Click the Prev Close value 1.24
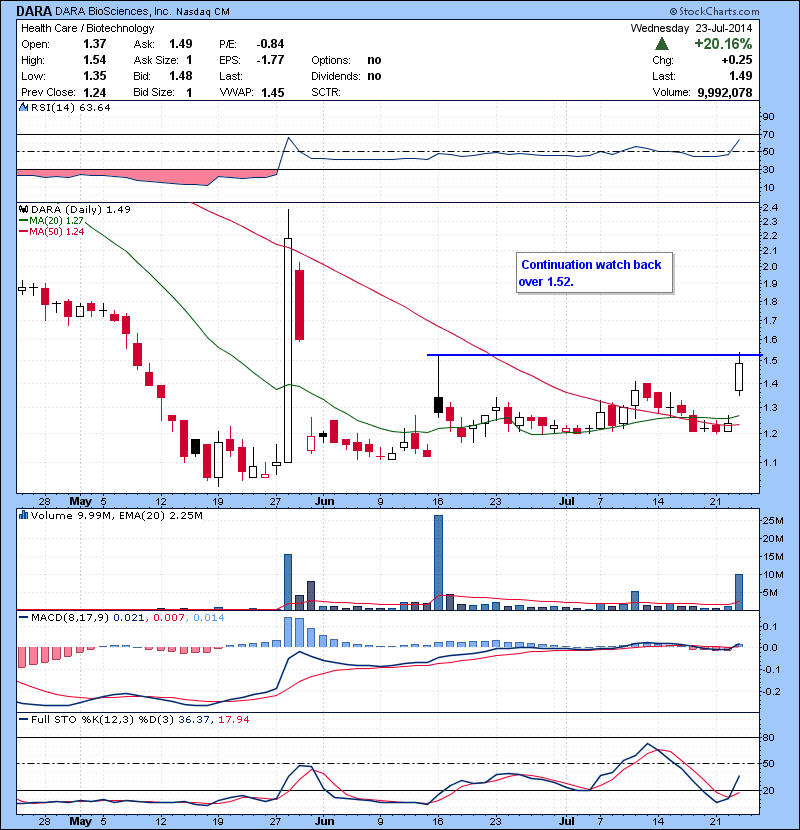The width and height of the screenshot is (800, 830). coord(95,92)
